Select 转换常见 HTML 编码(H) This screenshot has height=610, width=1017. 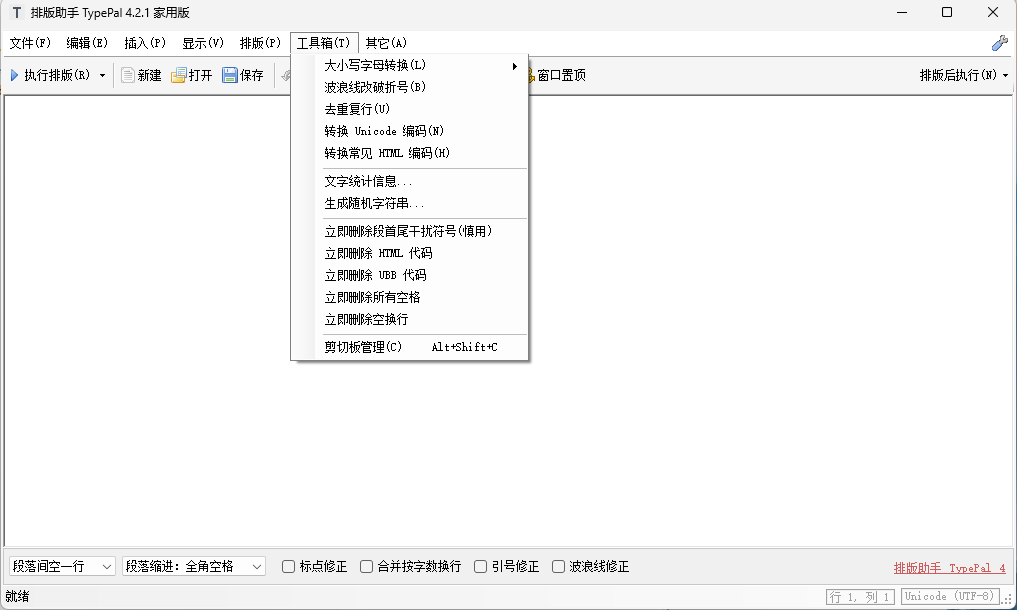(410, 153)
